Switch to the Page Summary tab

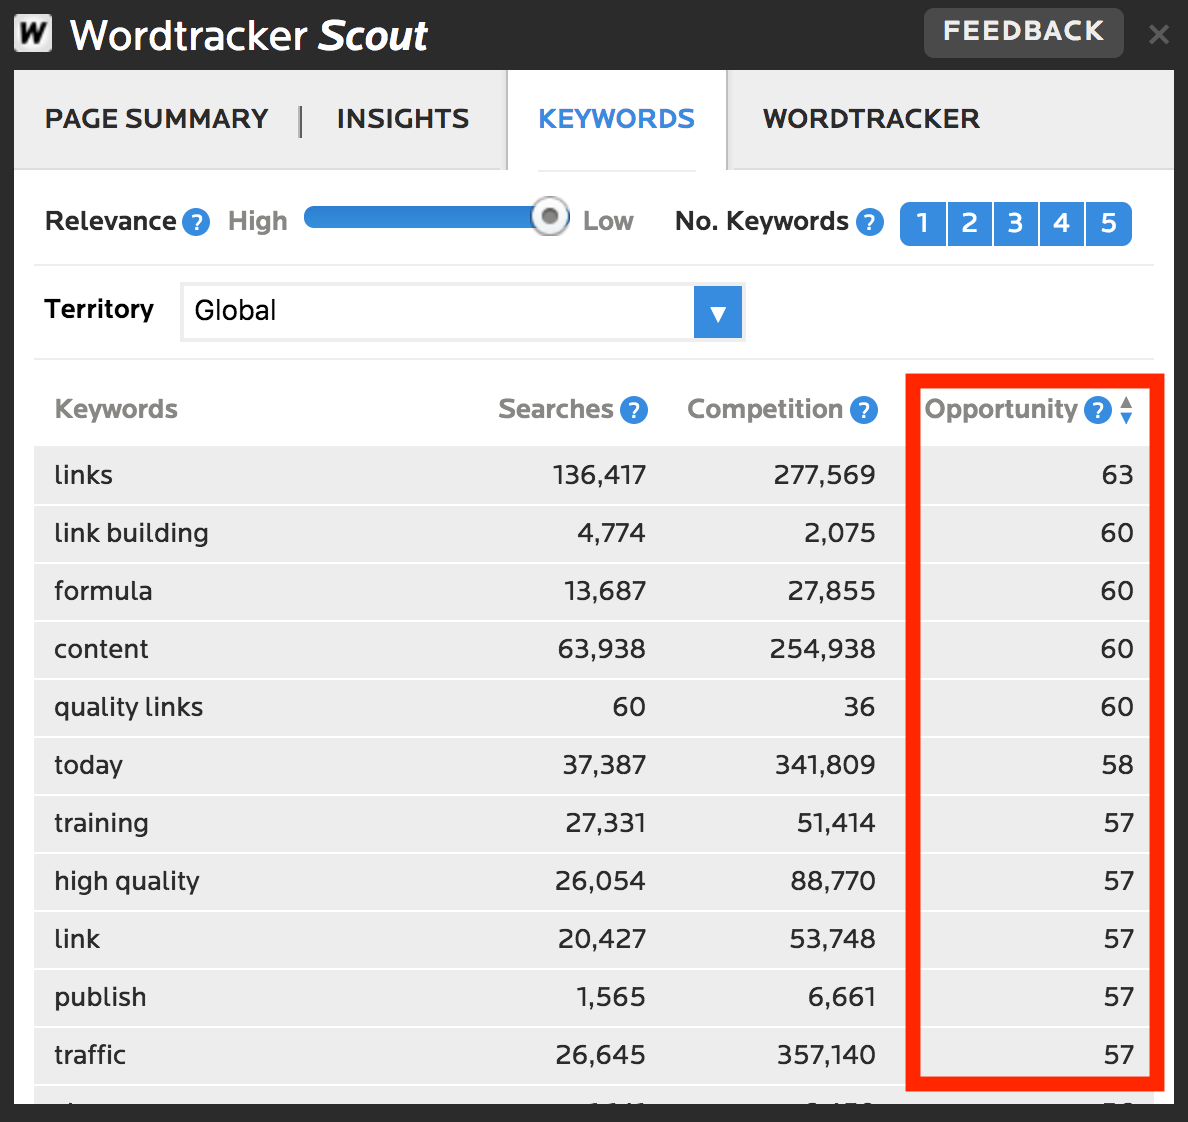click(x=156, y=118)
